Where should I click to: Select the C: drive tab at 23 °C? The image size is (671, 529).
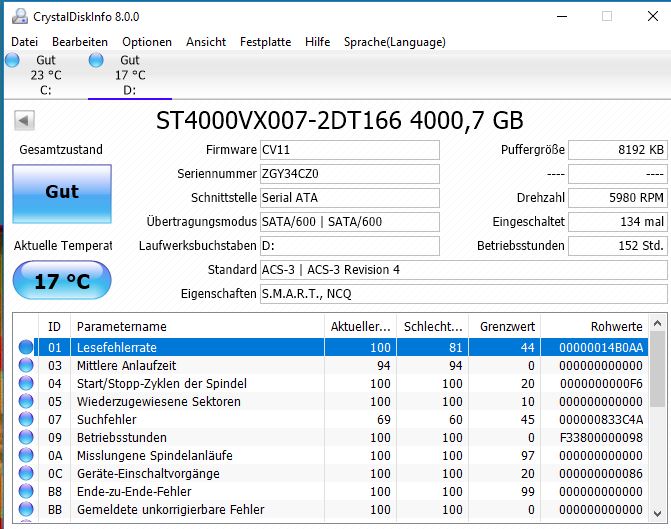pyautogui.click(x=45, y=75)
